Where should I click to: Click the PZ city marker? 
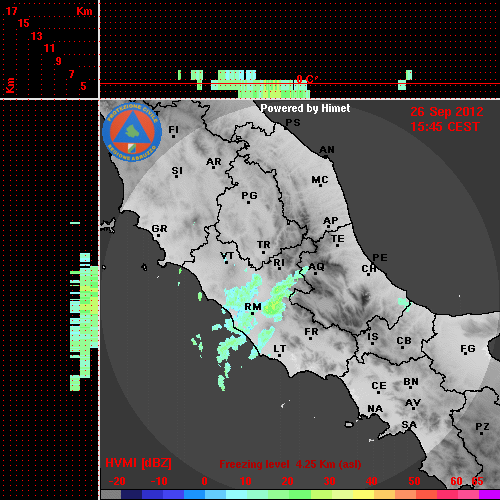481,434
